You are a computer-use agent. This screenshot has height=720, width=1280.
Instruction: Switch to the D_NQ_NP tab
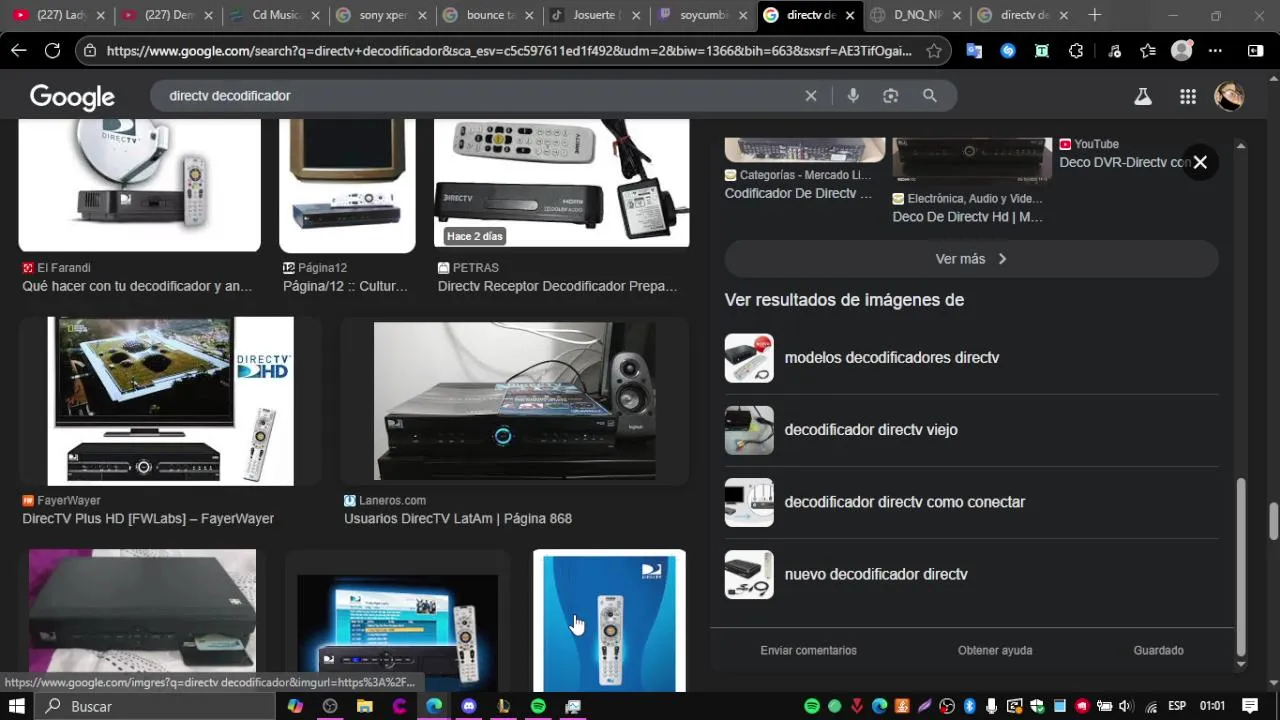click(x=917, y=15)
